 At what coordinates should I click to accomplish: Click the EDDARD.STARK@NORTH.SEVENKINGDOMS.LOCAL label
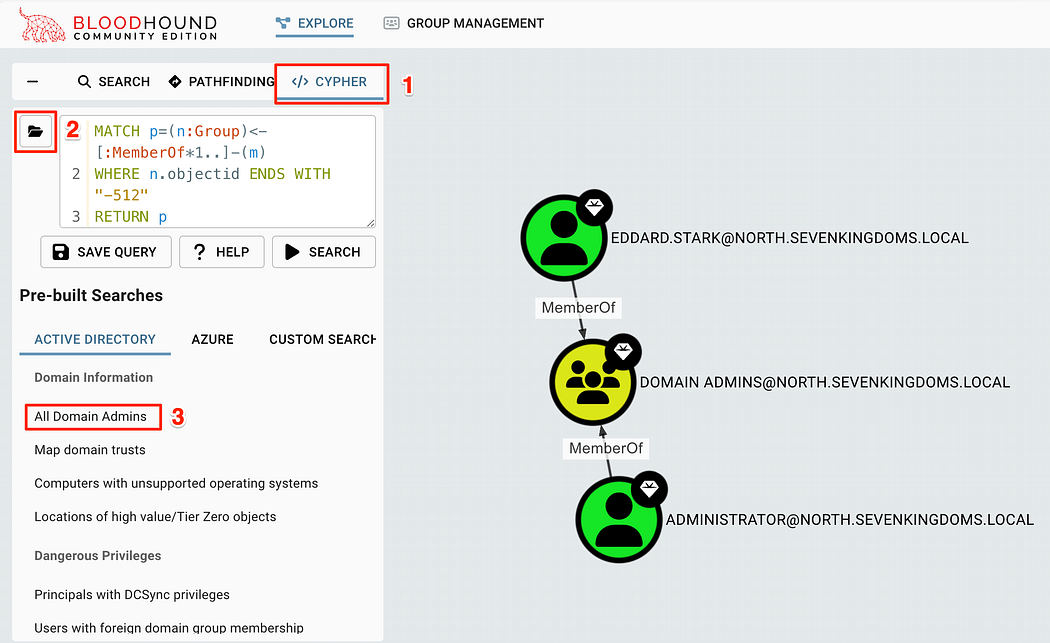(x=790, y=238)
